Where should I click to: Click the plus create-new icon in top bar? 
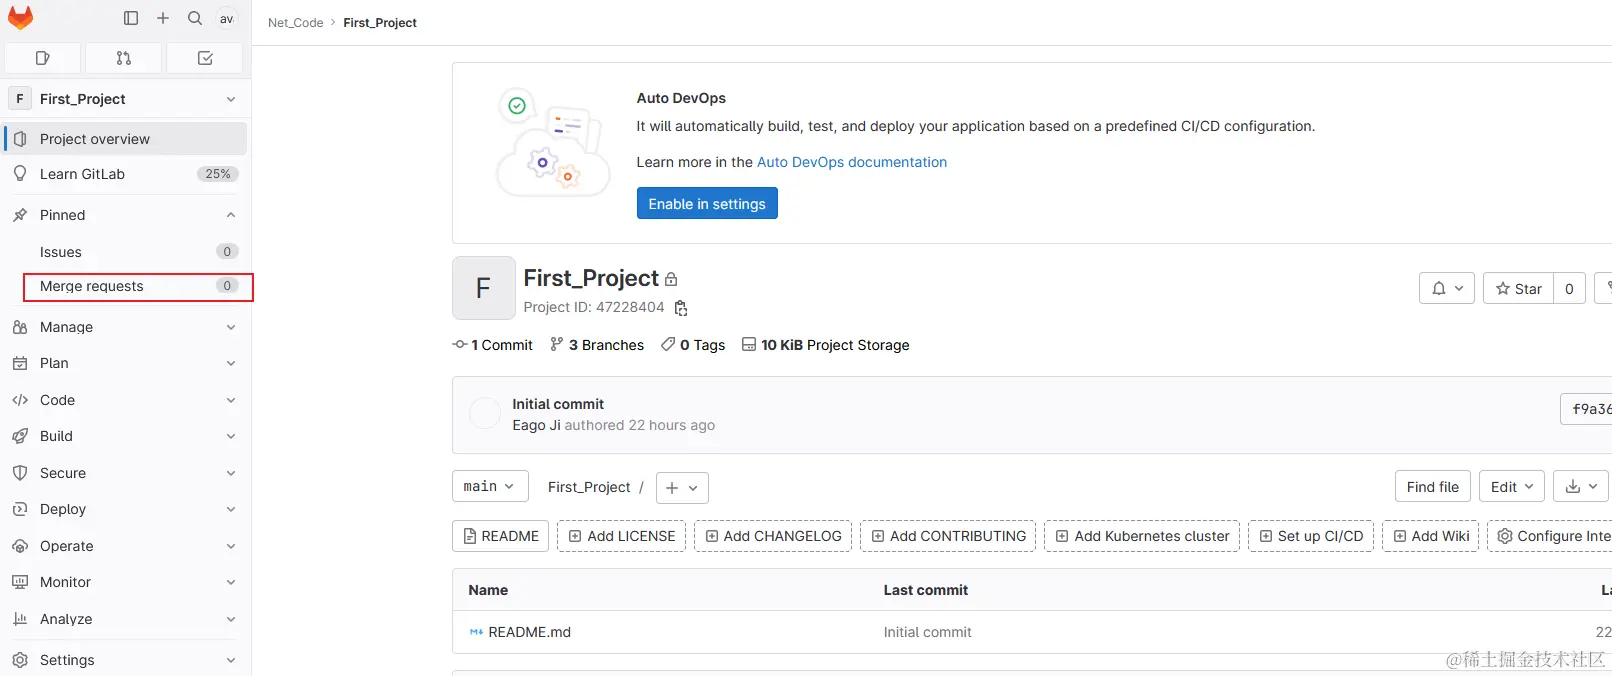click(163, 18)
